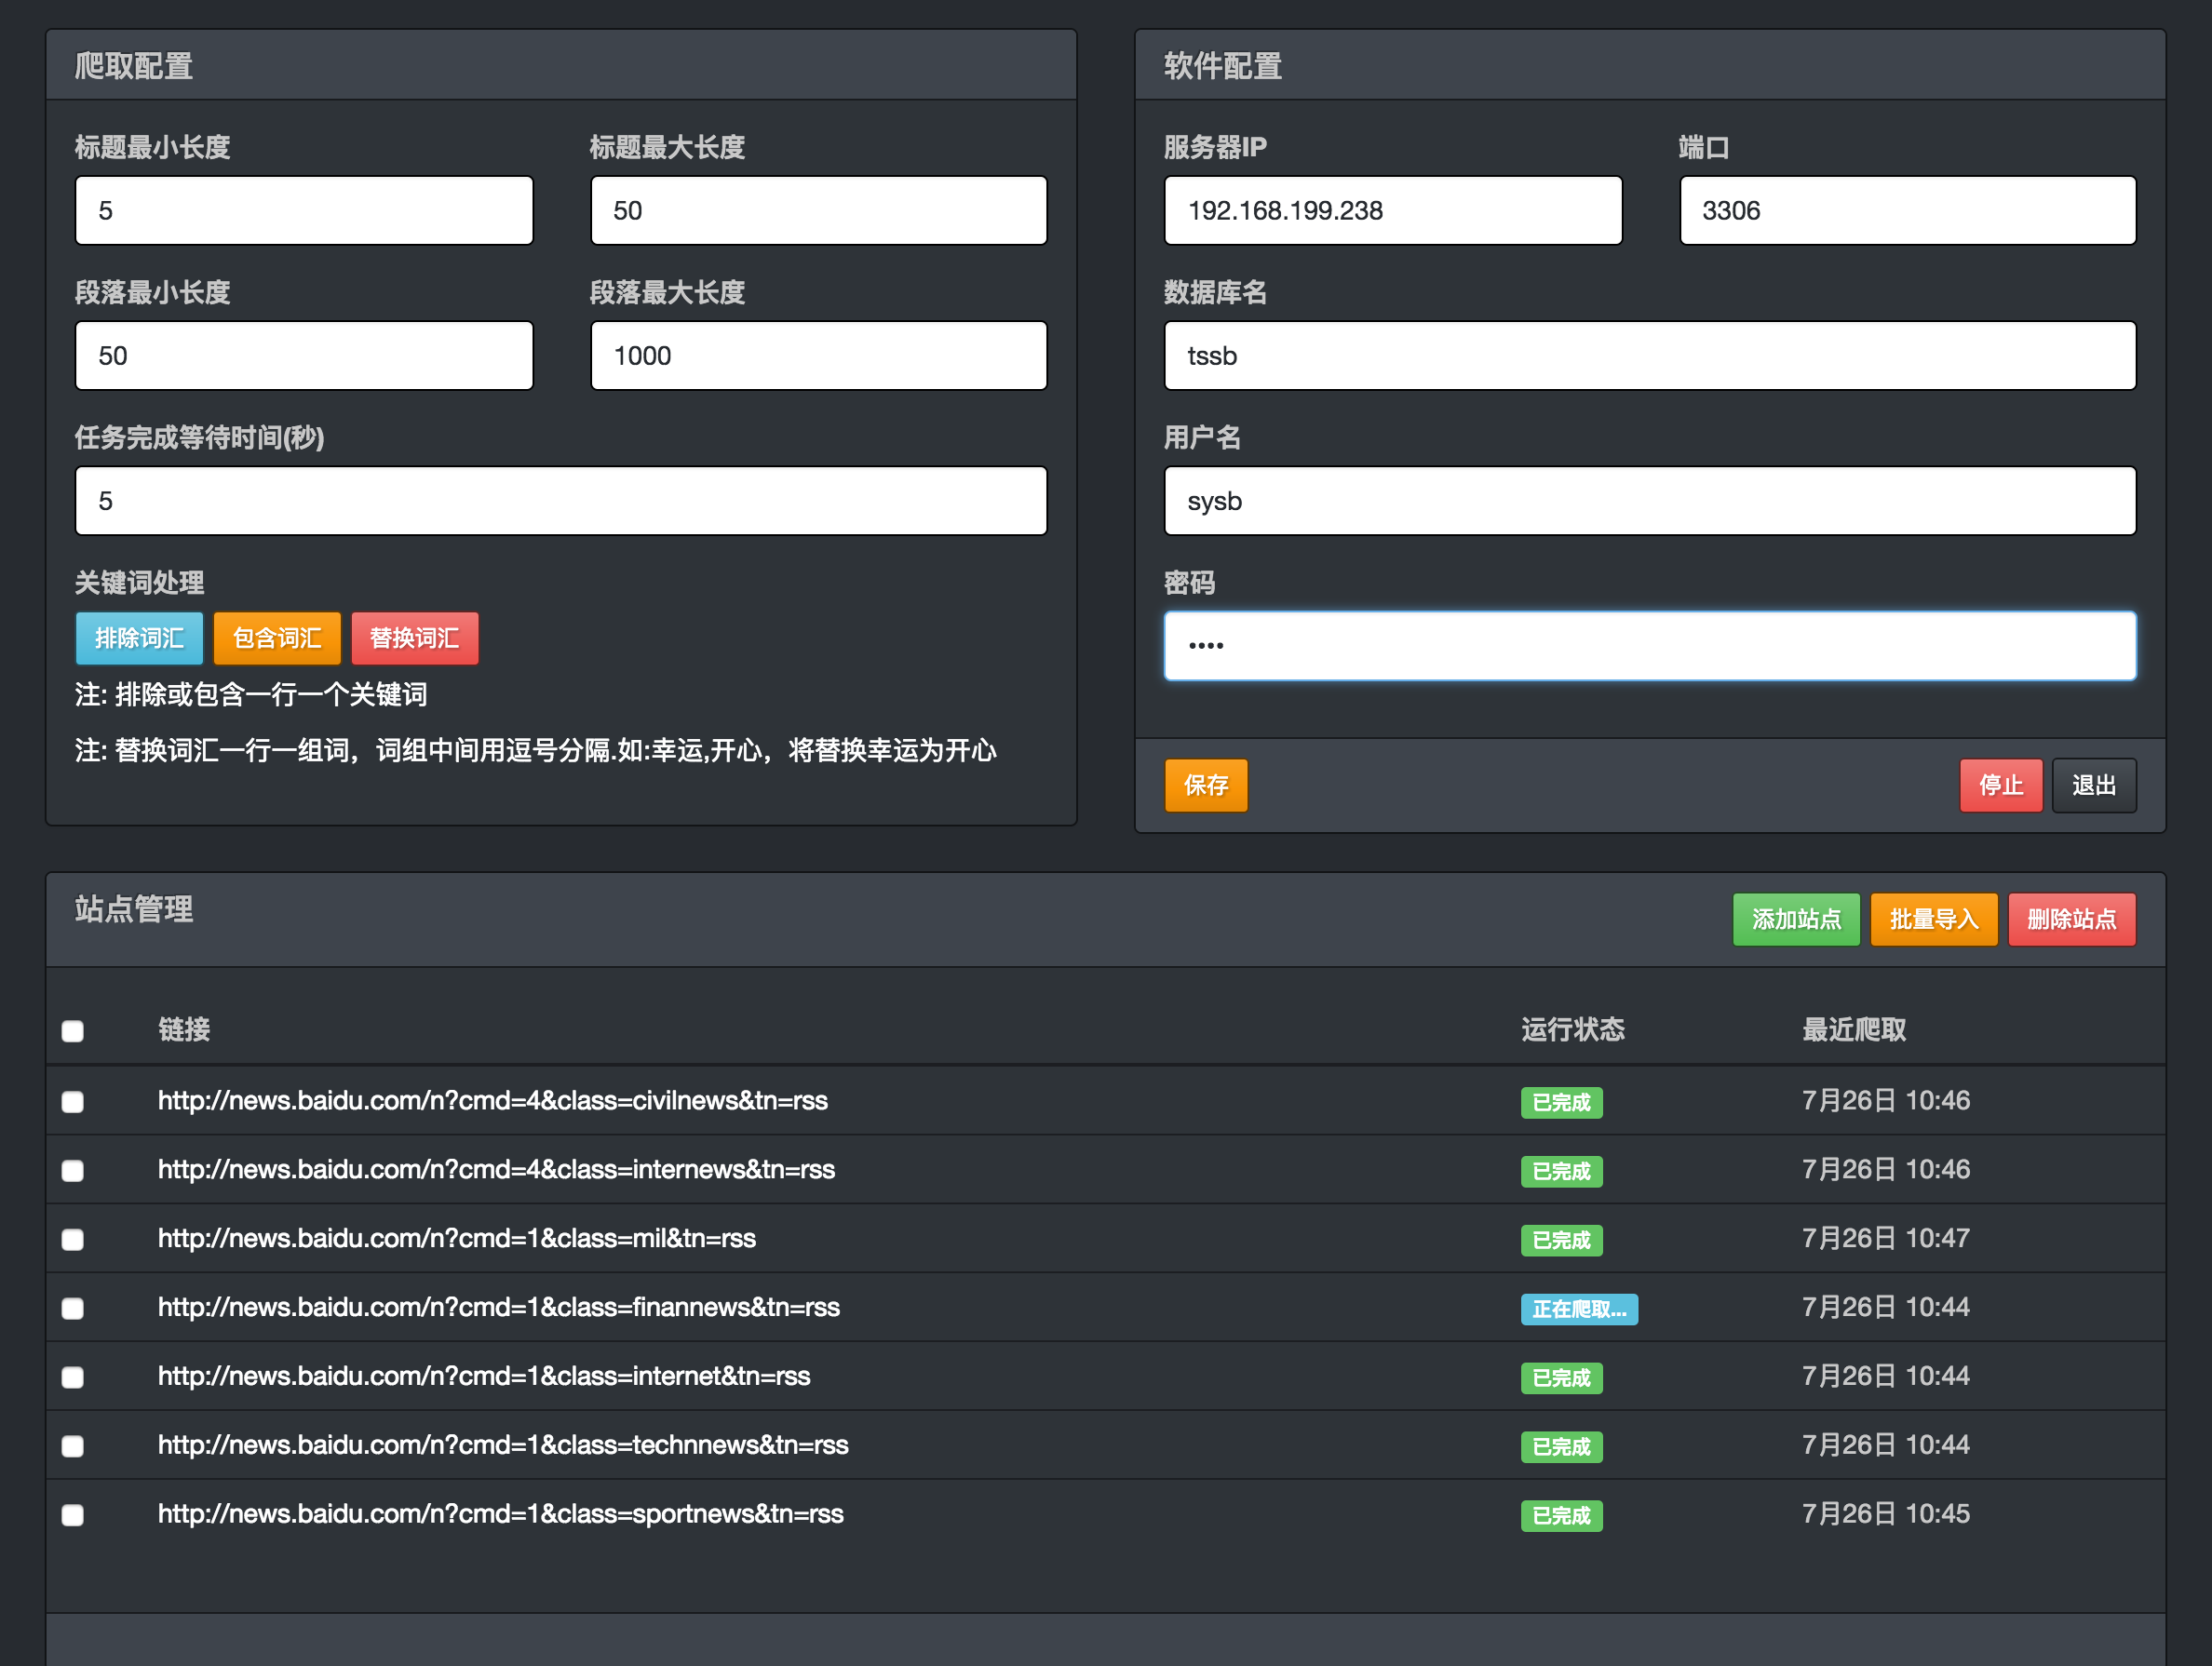Focus the 标题最小长度 field
2212x1666 pixels.
click(x=304, y=210)
